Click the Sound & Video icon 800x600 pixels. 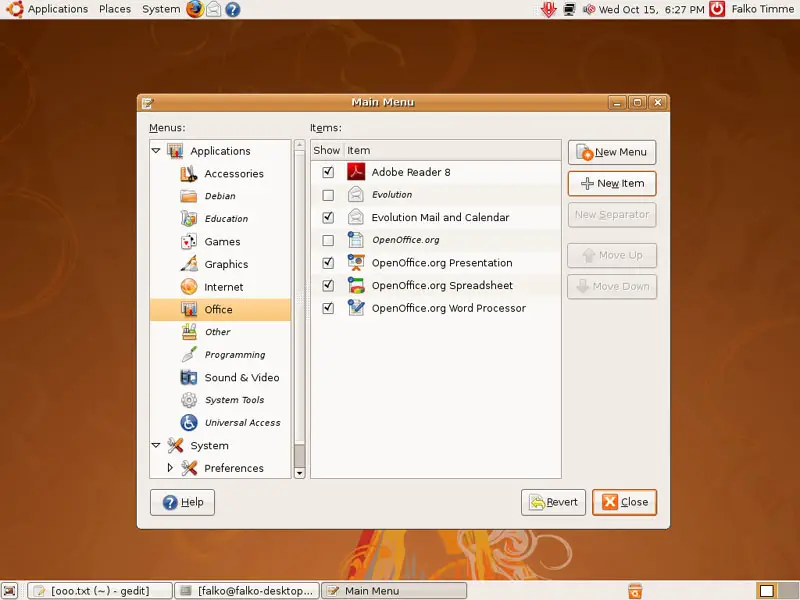click(189, 377)
